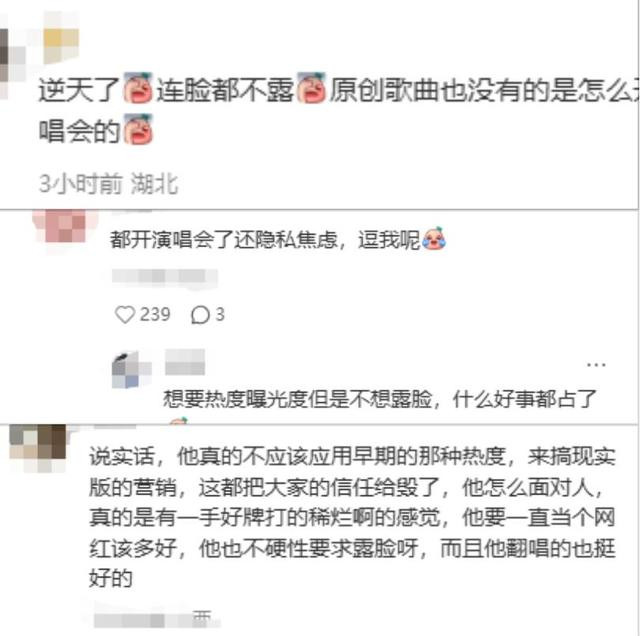Select the comment 都开演唱会了还隐私焦虑
This screenshot has width=640, height=636.
click(x=278, y=239)
